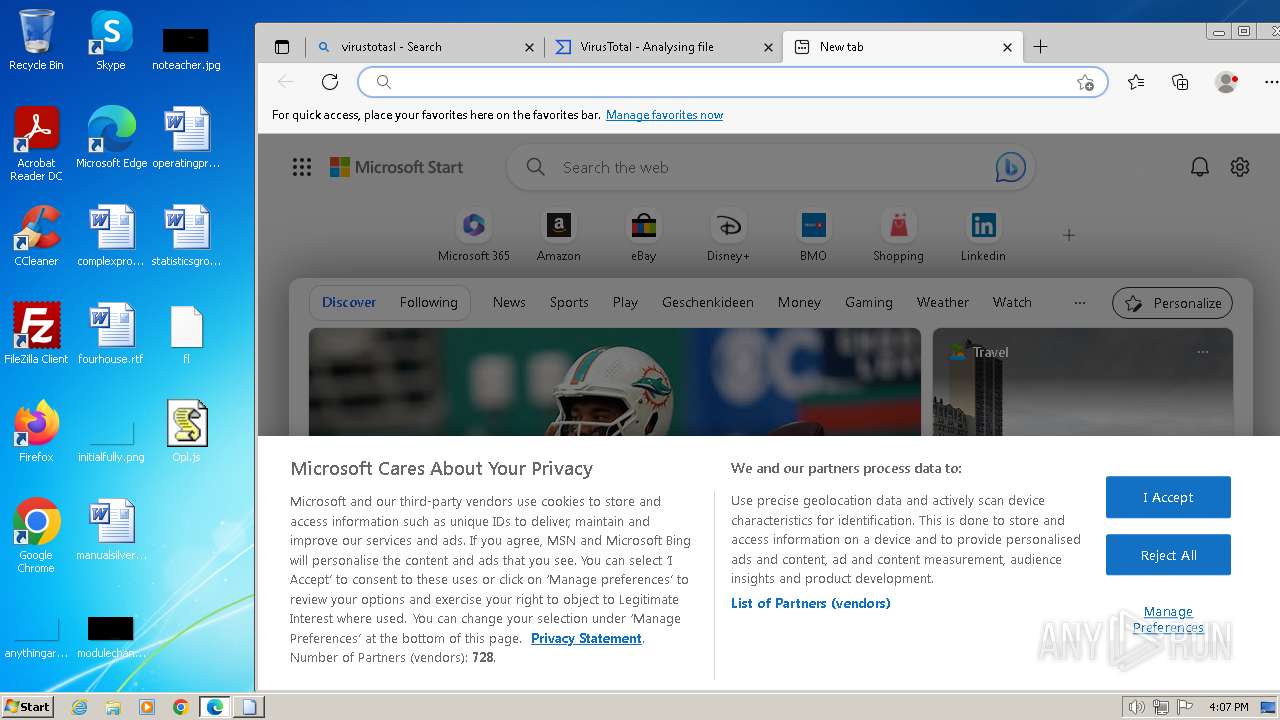Open Travel card options menu
The width and height of the screenshot is (1280, 720).
click(x=1203, y=352)
